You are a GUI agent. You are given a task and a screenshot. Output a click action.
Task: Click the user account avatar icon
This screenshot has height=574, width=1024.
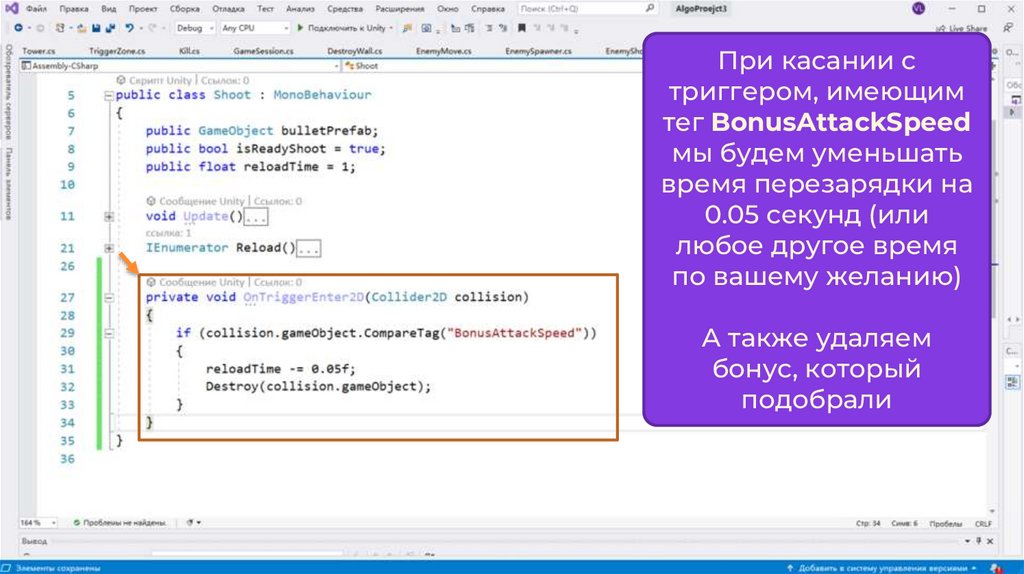coord(918,8)
